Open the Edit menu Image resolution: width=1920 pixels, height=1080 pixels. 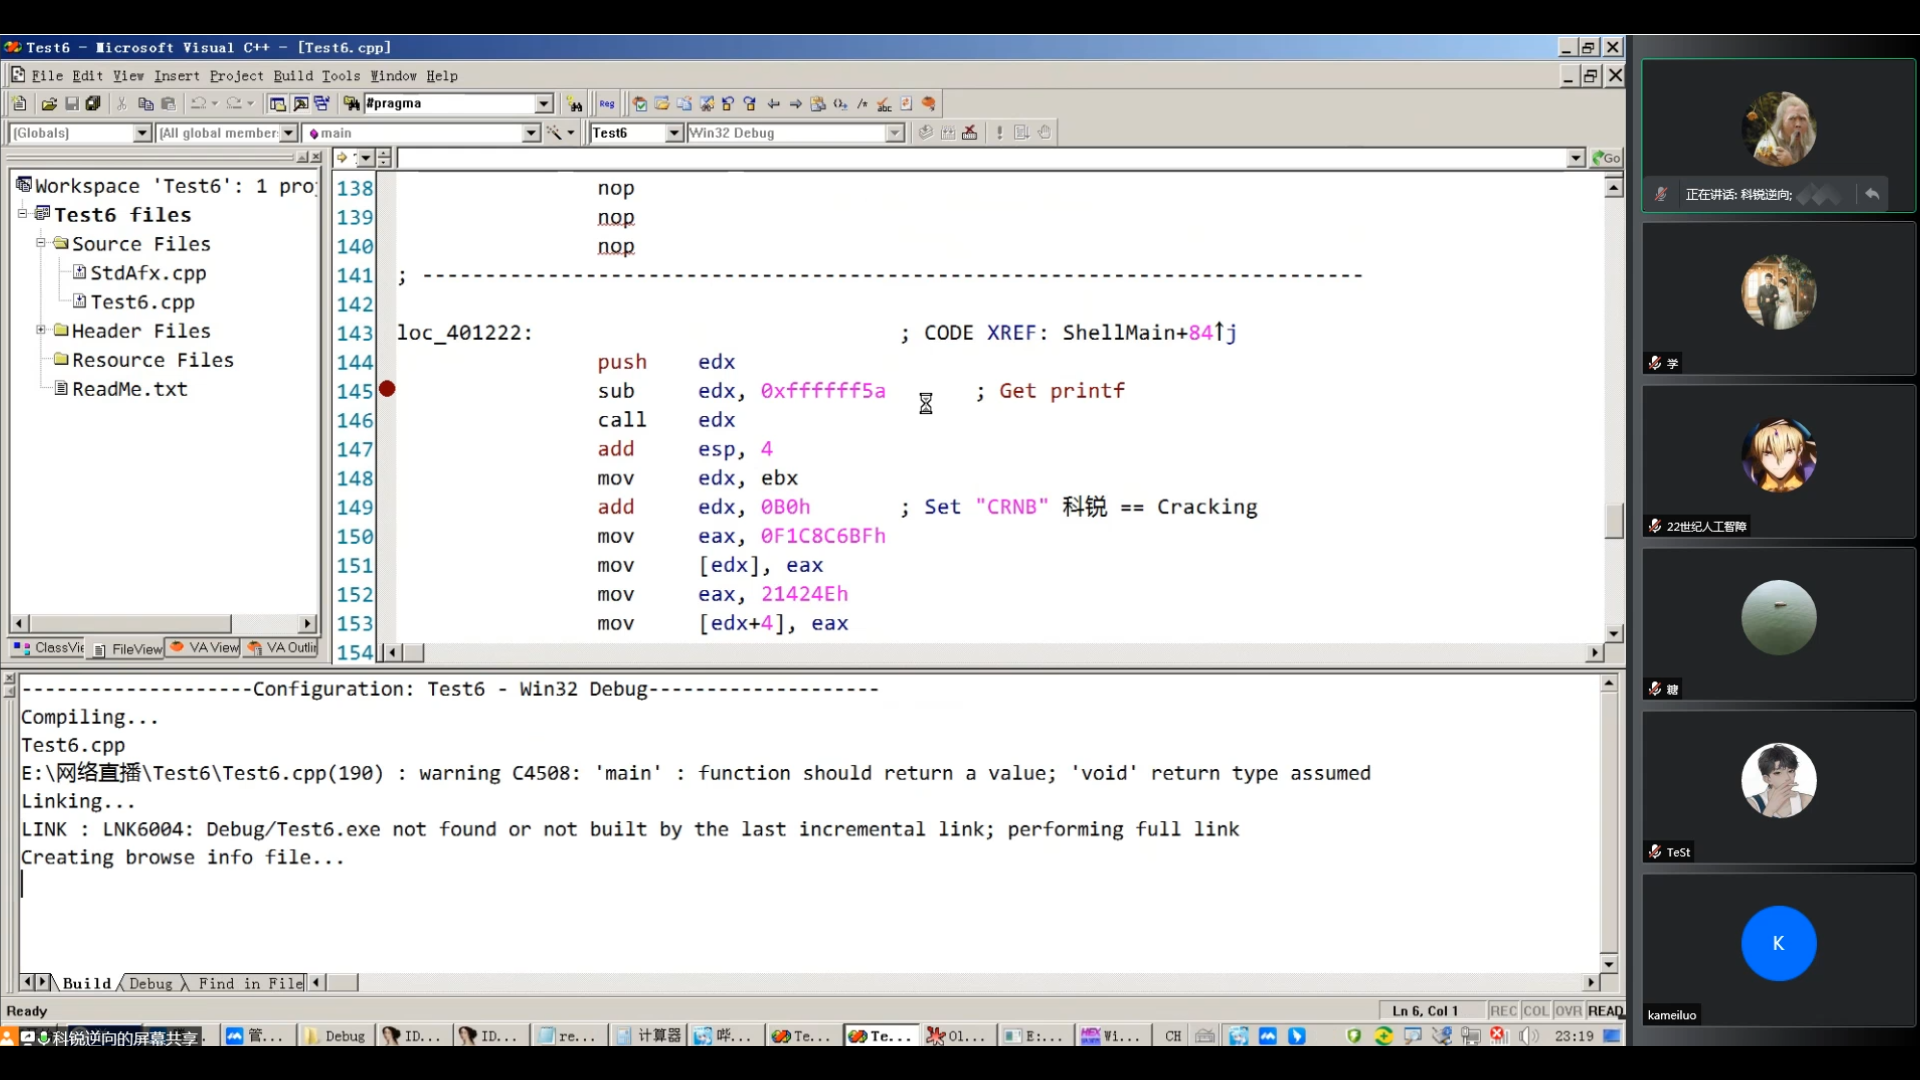click(87, 76)
